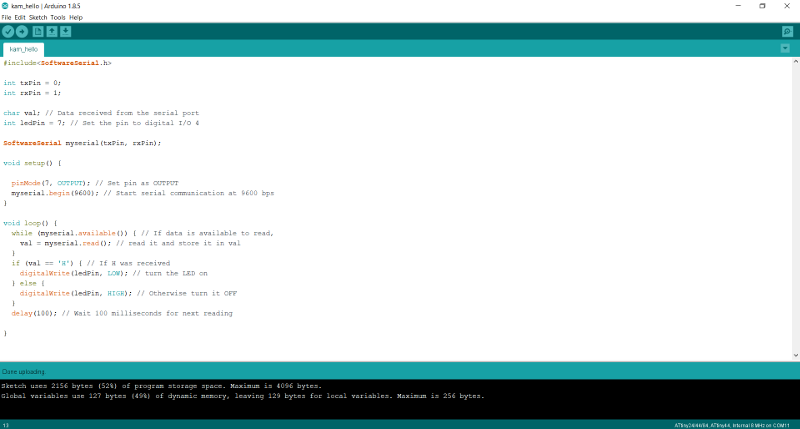Image resolution: width=800 pixels, height=429 pixels.
Task: Click the 'Done uploading.' status message
Action: (x=23, y=371)
